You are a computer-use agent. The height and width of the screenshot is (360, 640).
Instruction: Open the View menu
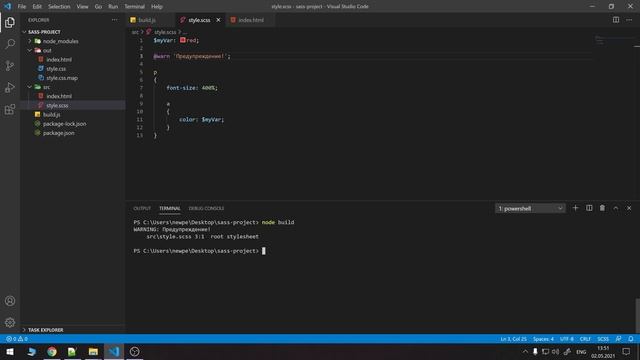pos(82,7)
